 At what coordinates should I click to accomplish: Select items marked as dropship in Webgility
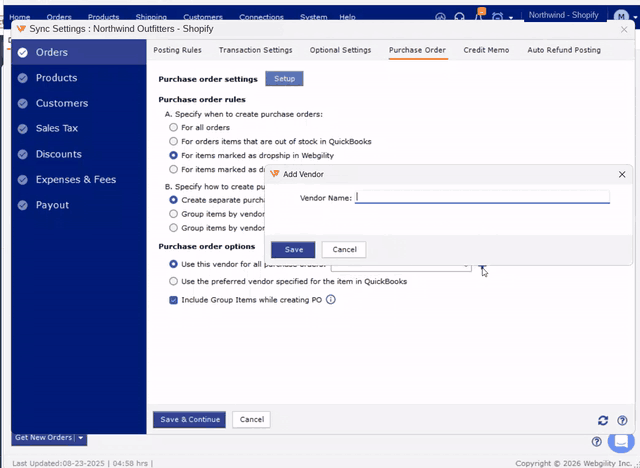173,155
